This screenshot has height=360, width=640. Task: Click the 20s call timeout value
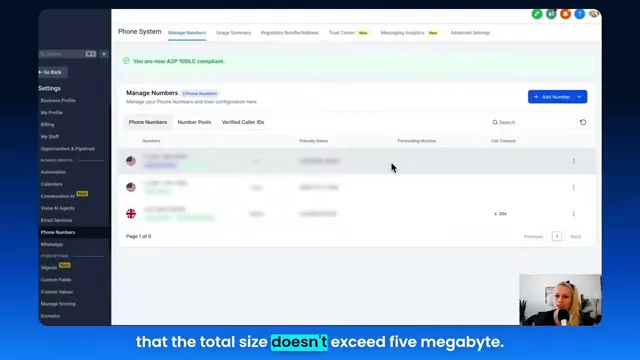tap(500, 214)
